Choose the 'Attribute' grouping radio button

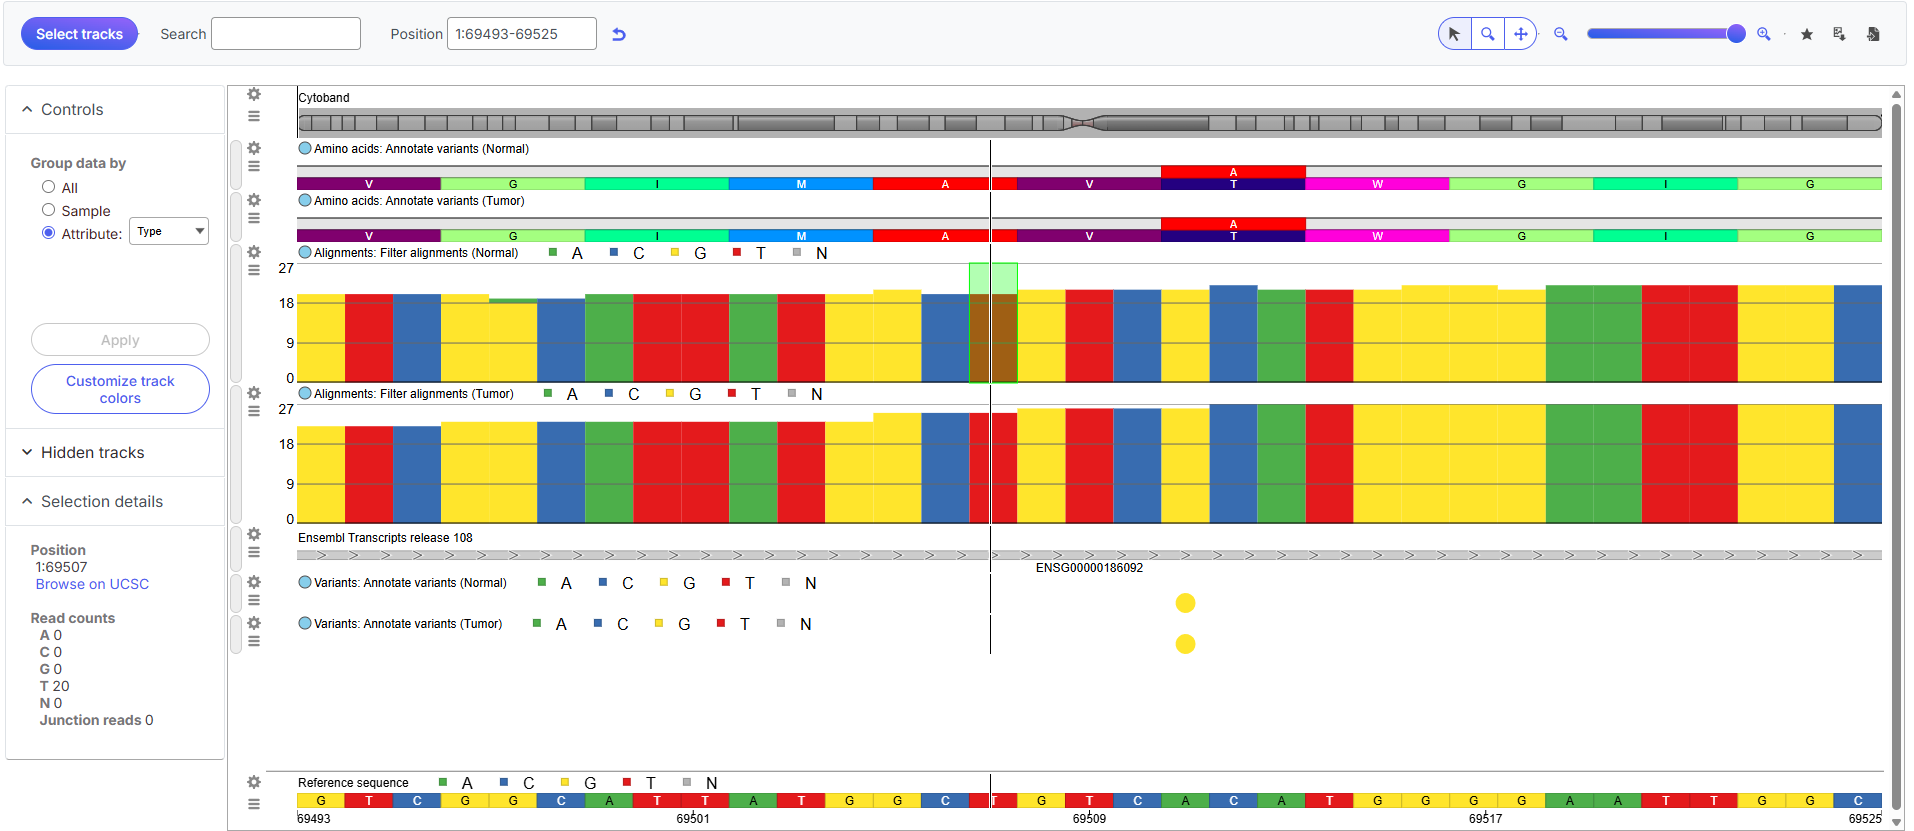48,233
